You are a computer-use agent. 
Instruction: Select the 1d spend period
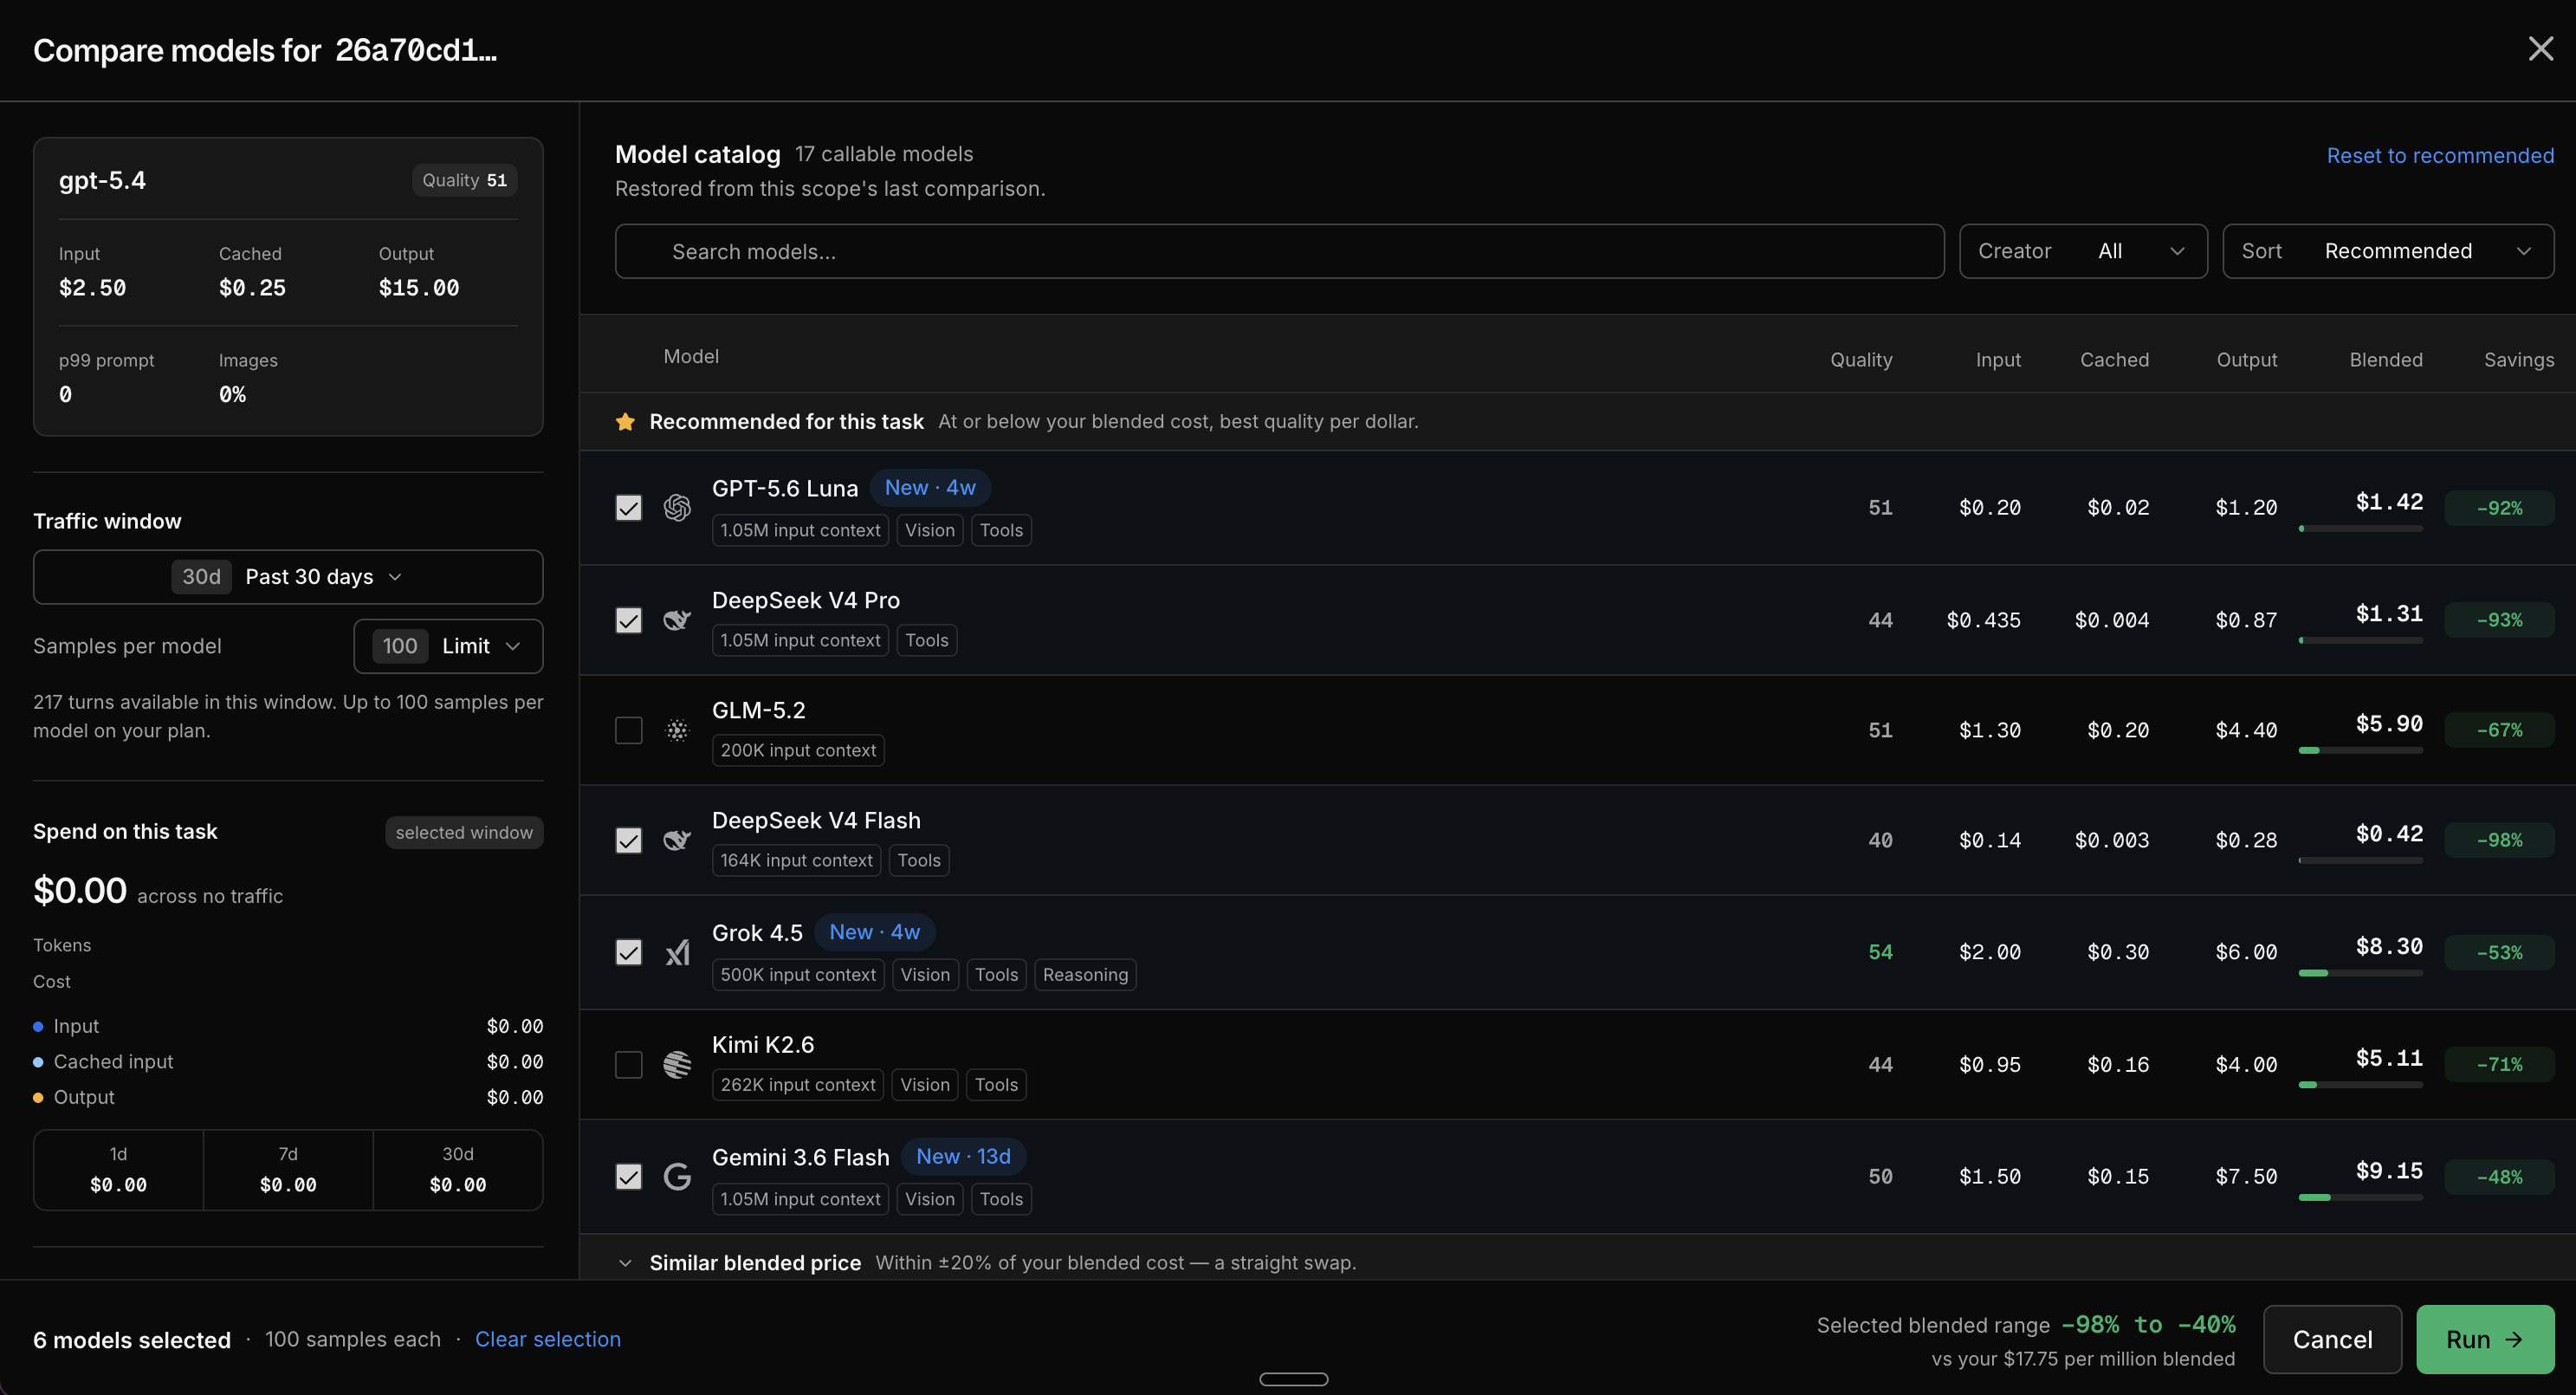click(x=118, y=1170)
